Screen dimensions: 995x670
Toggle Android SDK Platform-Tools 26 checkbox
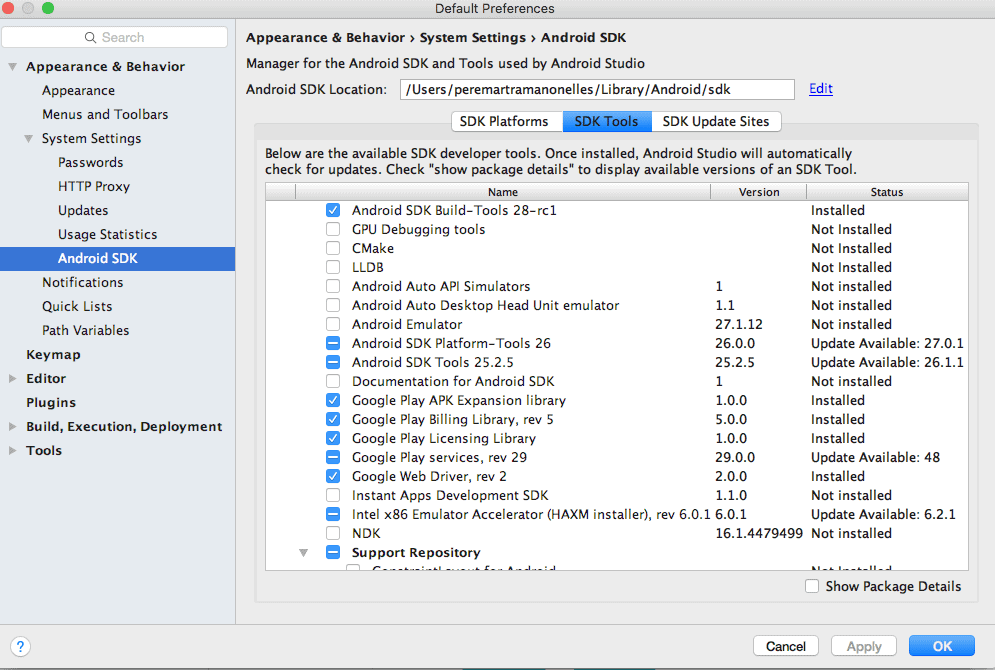tap(333, 343)
